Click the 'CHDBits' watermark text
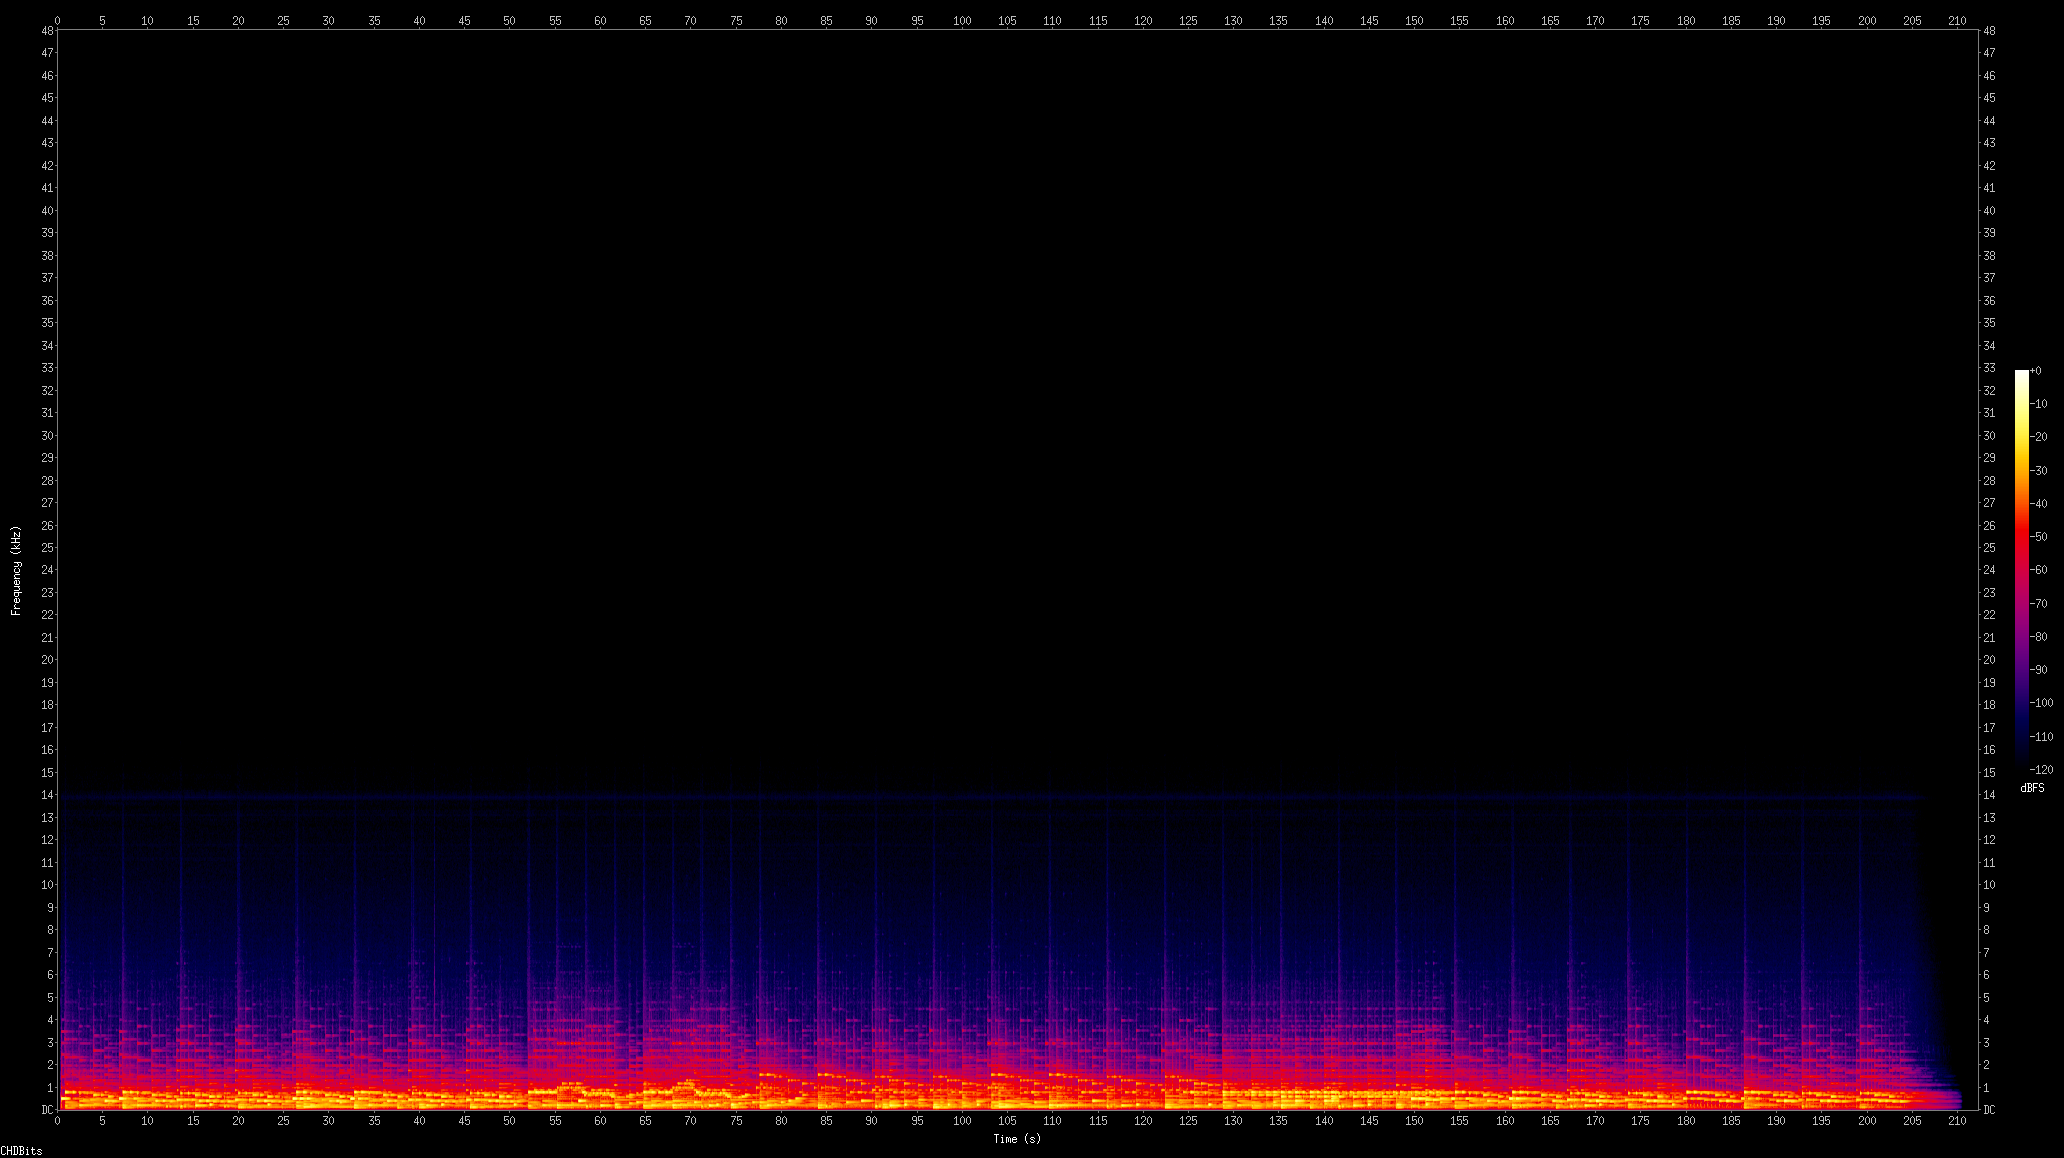Image resolution: width=2064 pixels, height=1158 pixels. 21,1151
